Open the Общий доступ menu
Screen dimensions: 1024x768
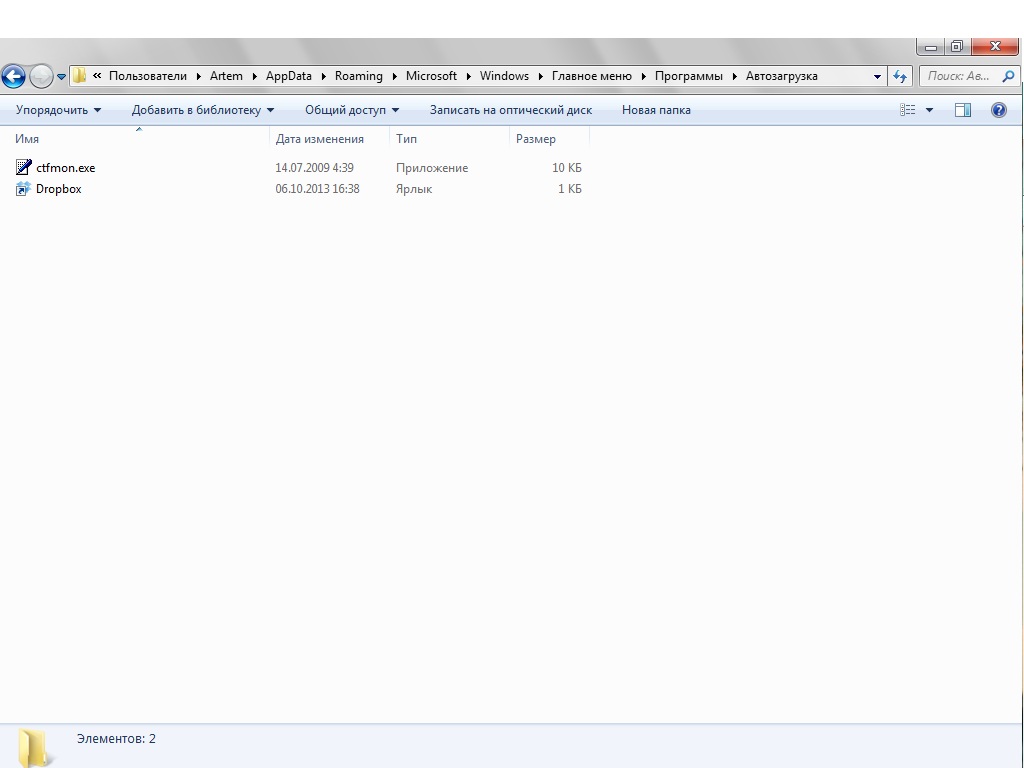click(x=351, y=110)
